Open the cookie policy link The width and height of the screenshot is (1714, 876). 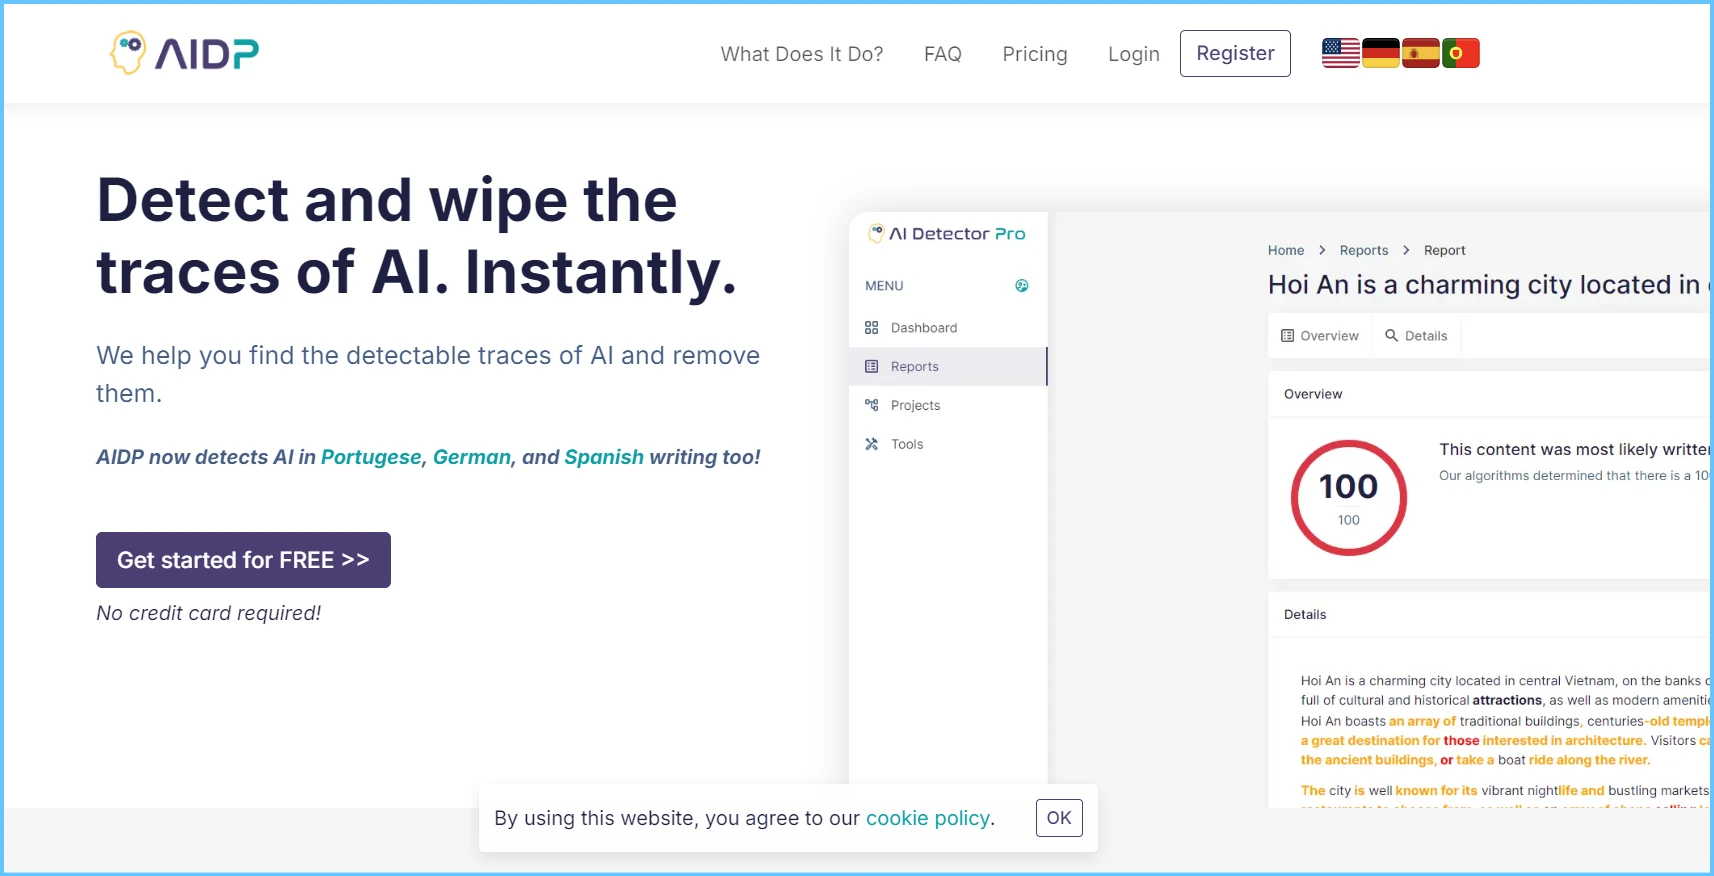click(928, 818)
